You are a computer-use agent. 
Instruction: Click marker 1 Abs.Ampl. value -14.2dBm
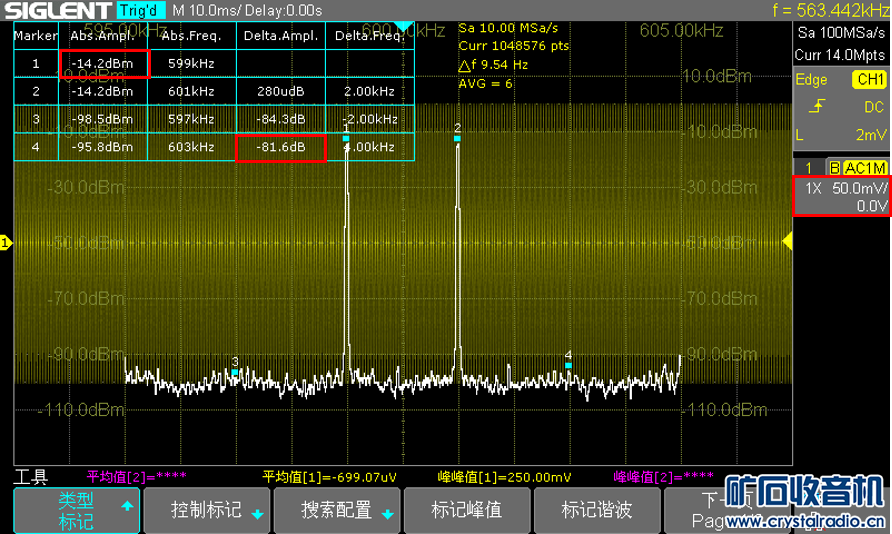[104, 63]
